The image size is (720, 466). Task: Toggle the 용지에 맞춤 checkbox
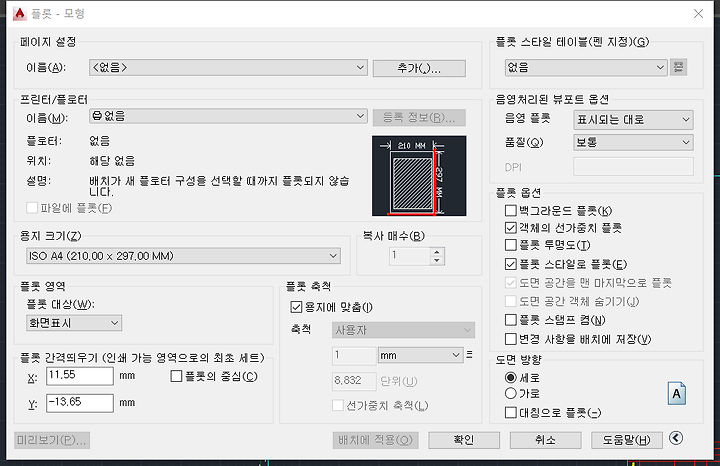click(x=296, y=307)
